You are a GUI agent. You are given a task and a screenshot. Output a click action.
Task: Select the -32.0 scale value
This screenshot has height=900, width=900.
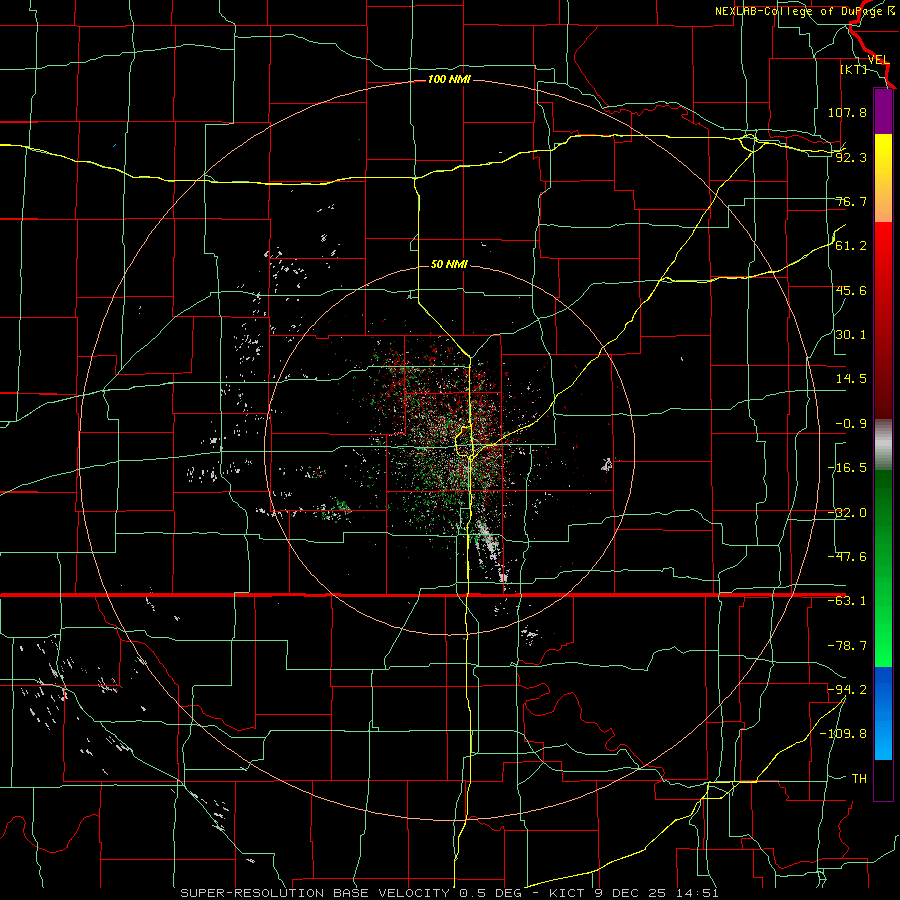(x=847, y=513)
